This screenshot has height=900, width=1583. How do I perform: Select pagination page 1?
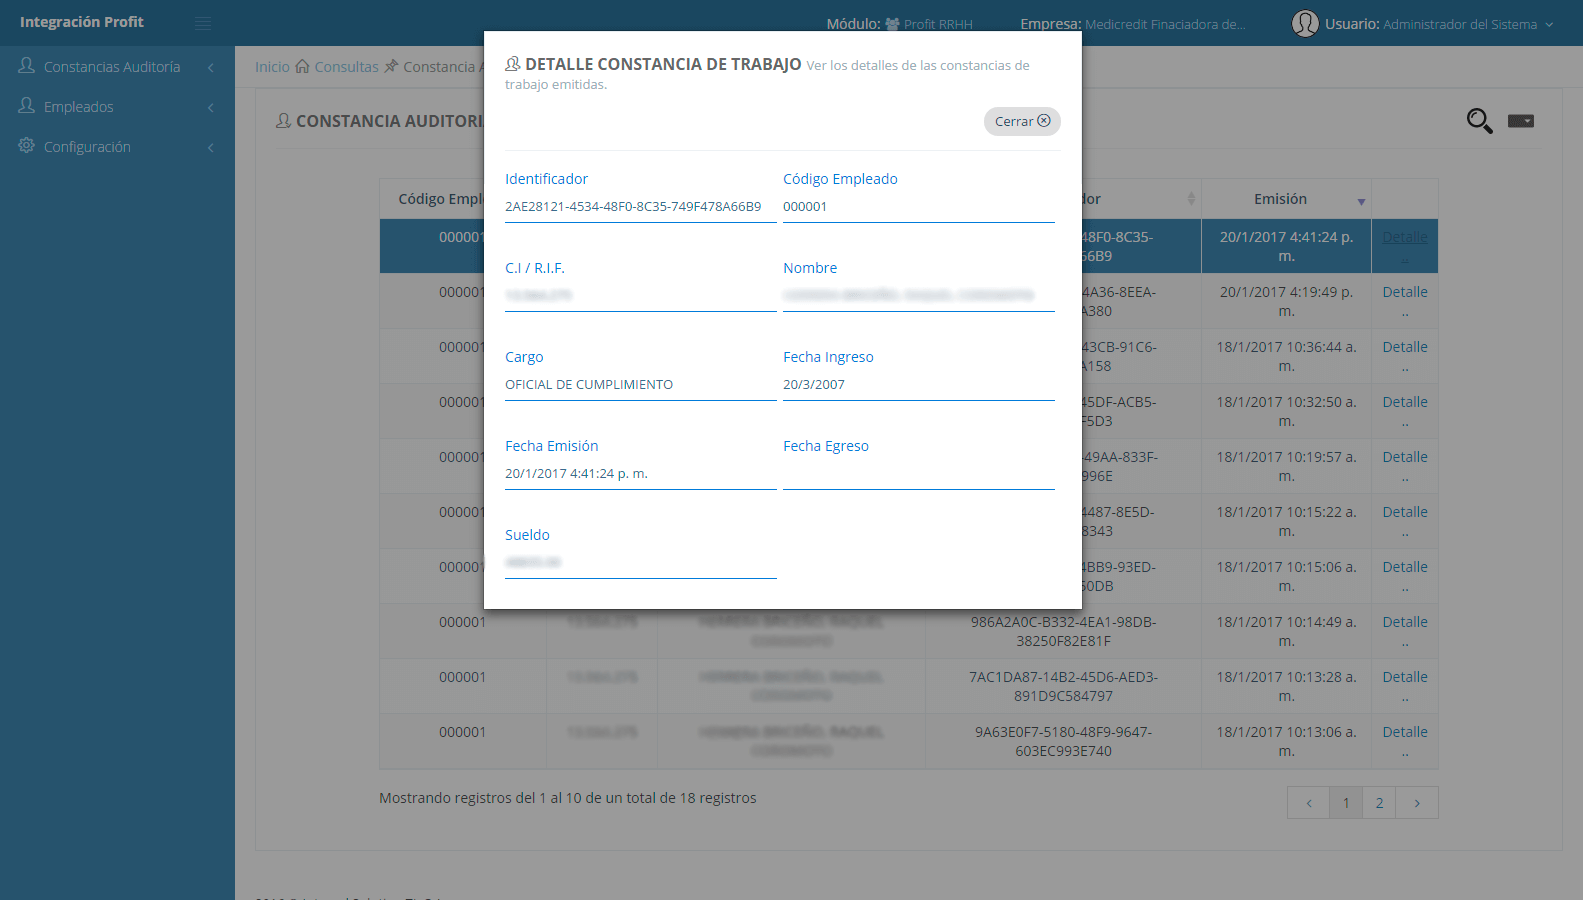[x=1346, y=803]
